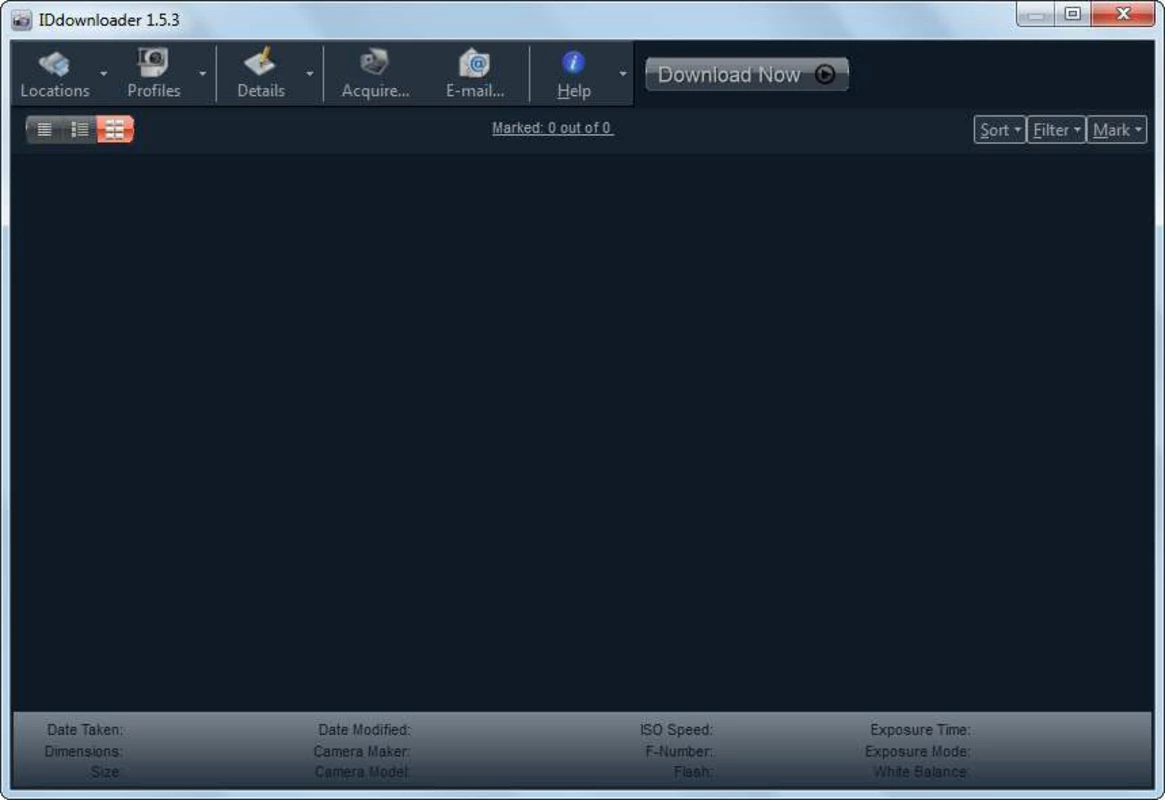Click the Size label in the info panel
The image size is (1165, 800).
click(106, 772)
